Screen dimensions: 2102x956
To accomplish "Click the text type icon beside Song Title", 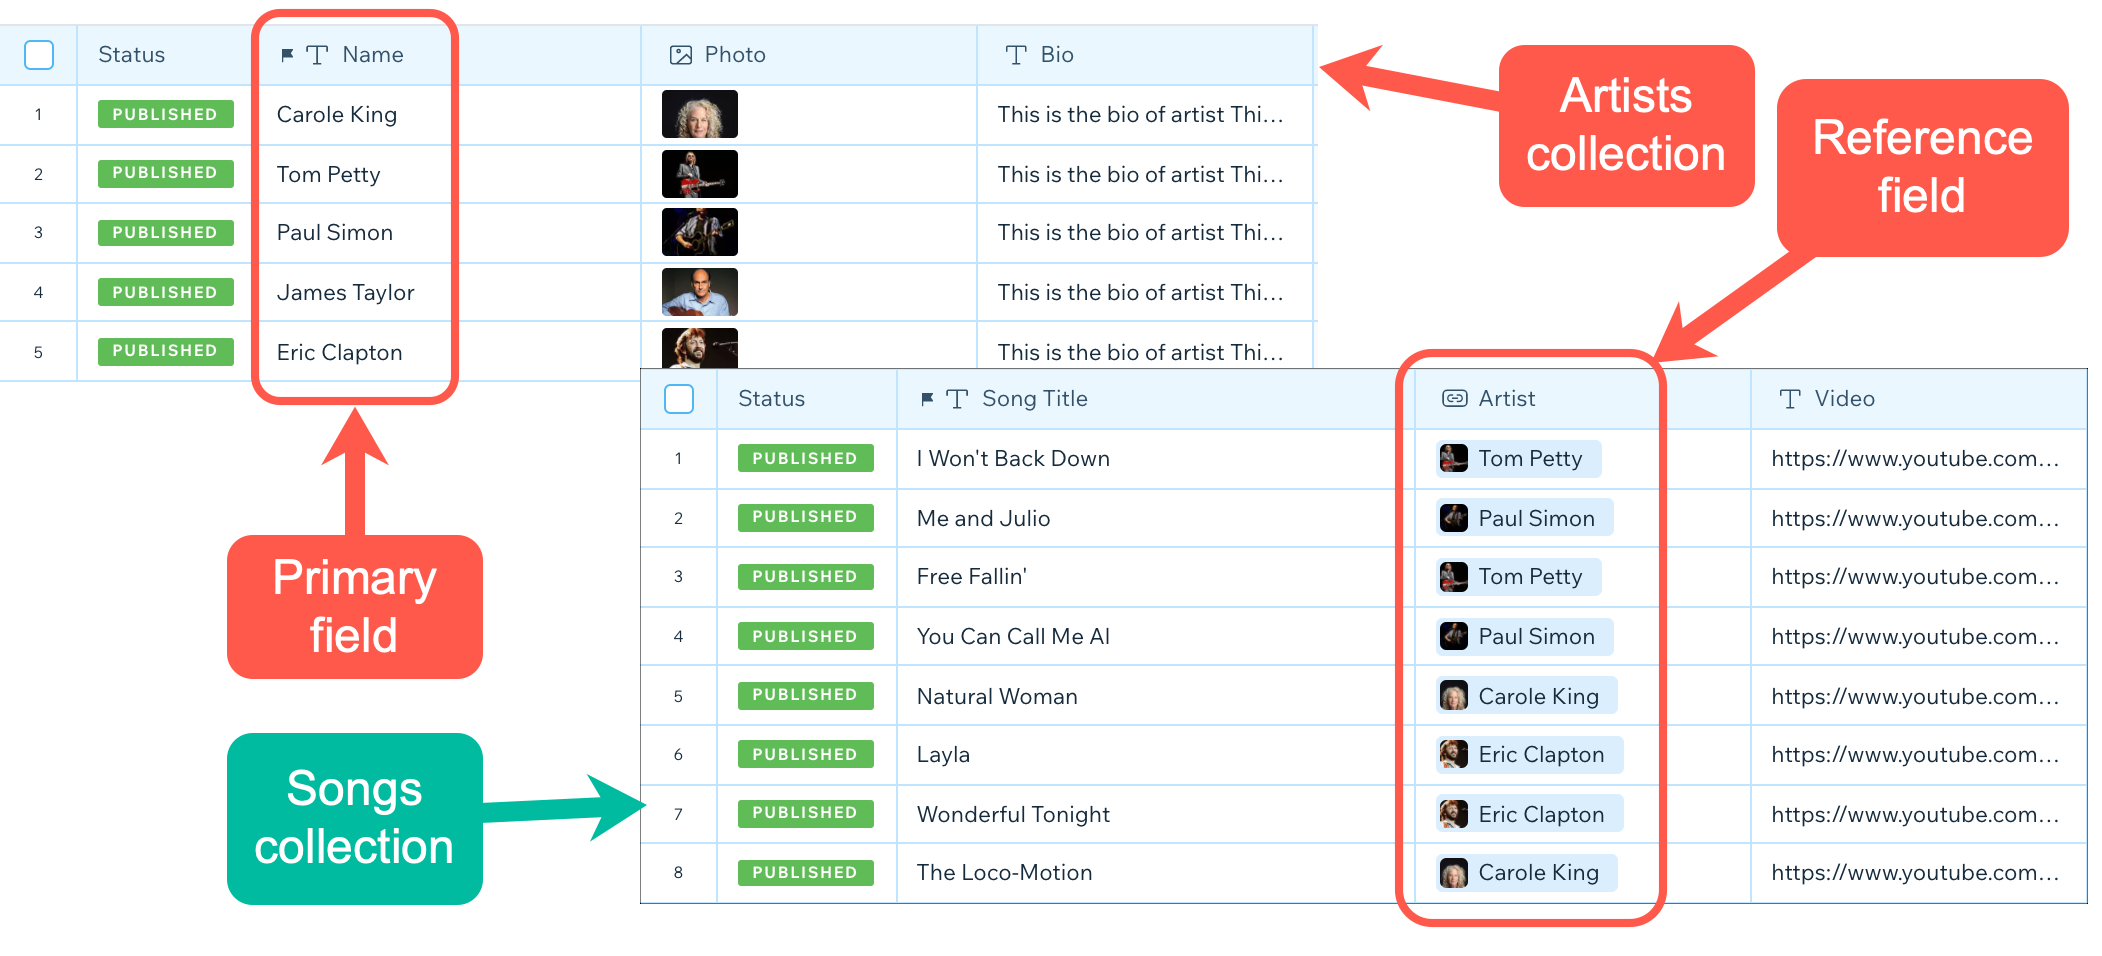I will tap(957, 398).
